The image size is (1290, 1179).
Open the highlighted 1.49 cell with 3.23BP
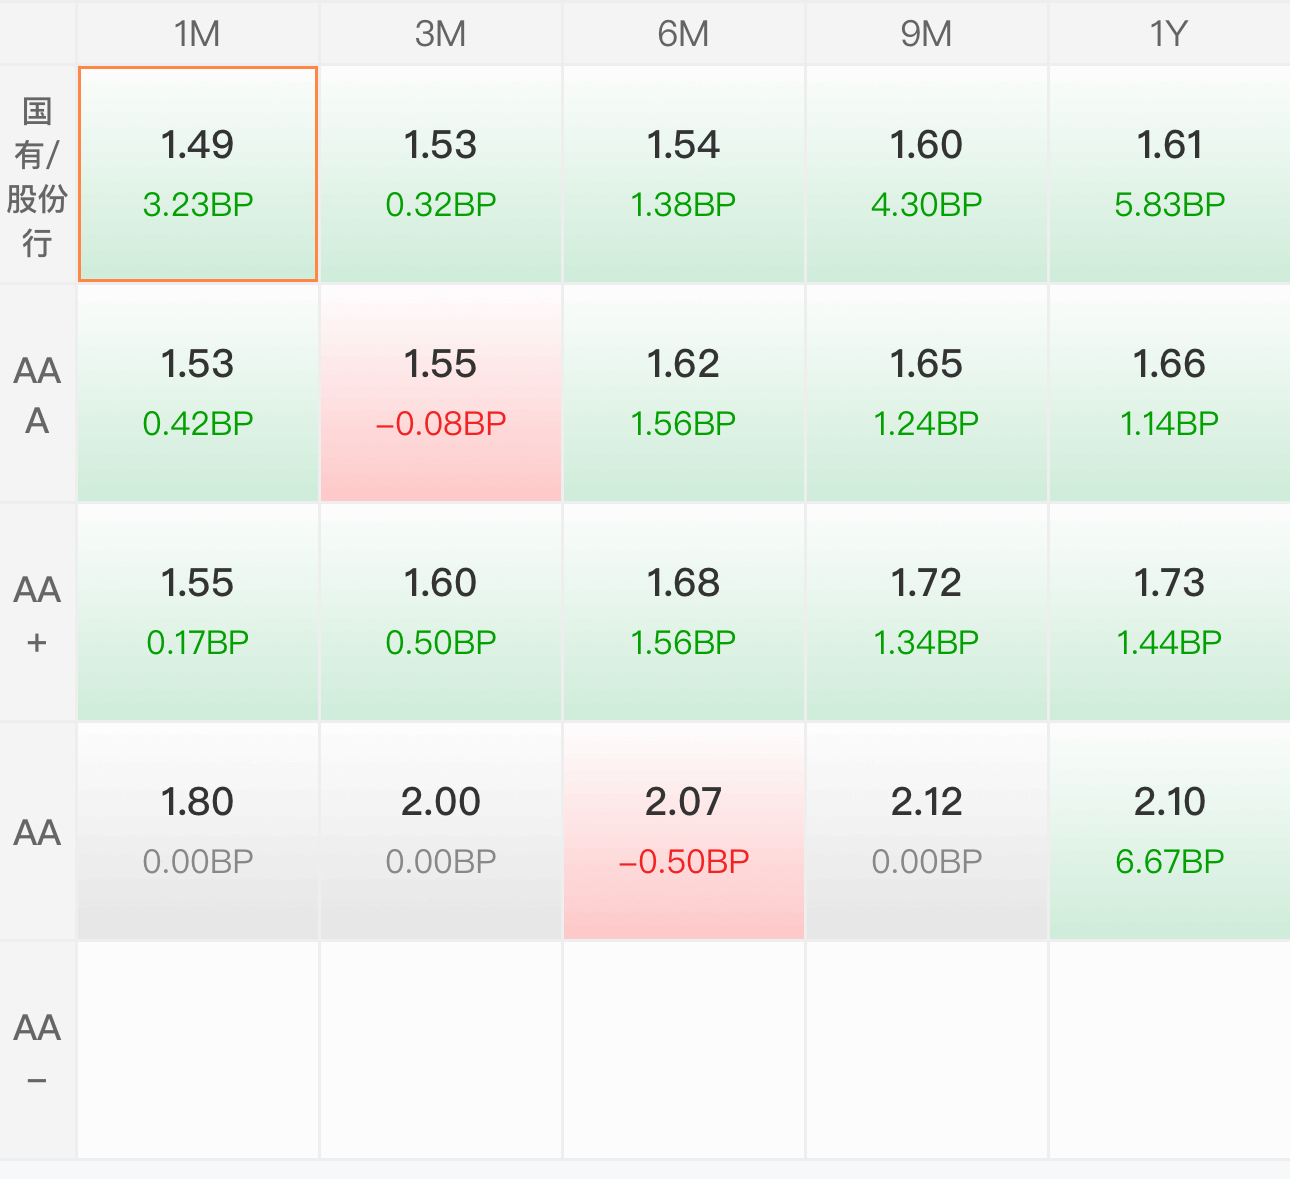coord(198,175)
